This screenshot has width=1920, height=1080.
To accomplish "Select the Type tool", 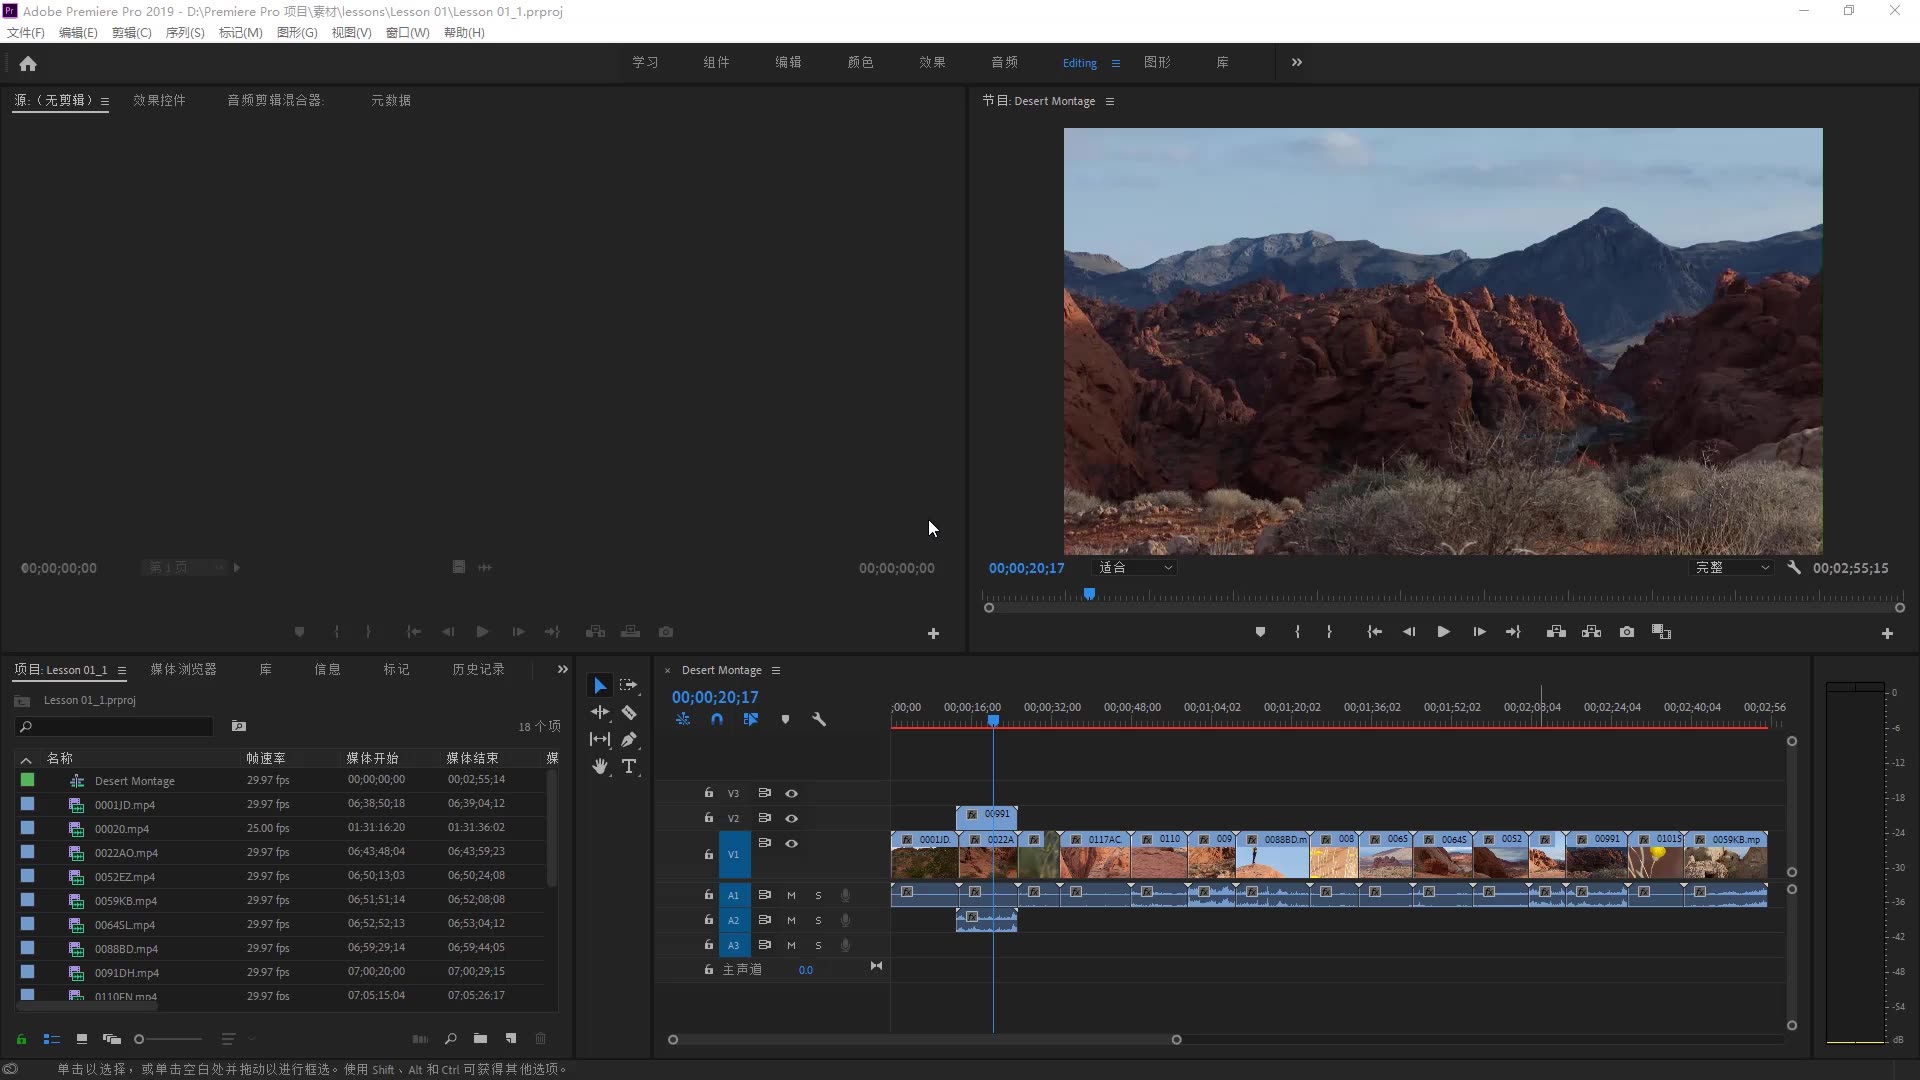I will 630,766.
